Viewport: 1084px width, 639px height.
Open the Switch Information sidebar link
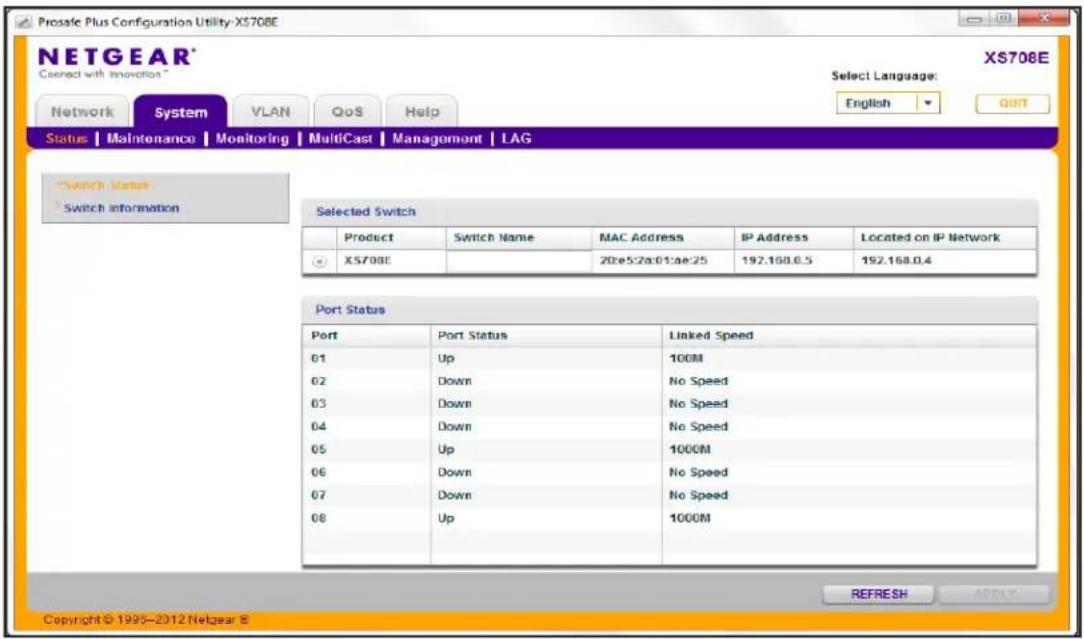tap(121, 208)
